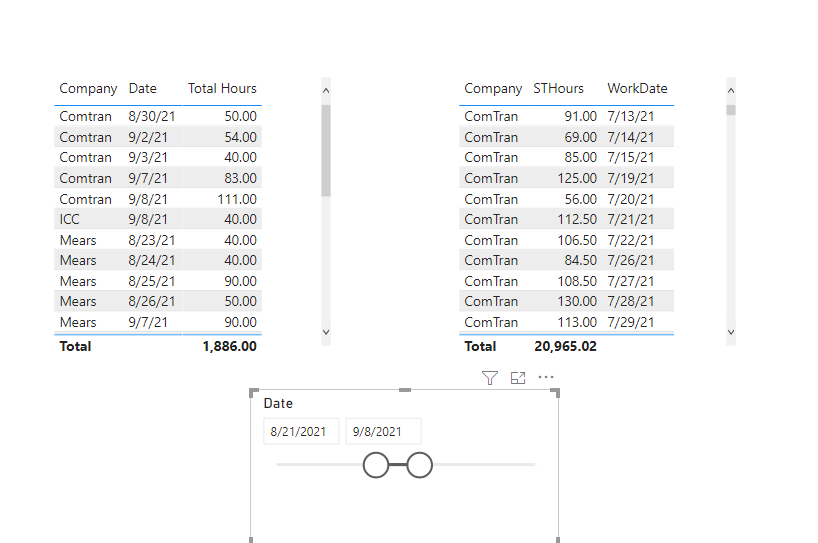Select the 83.00 Total Hours cell
818x543 pixels.
tap(240, 178)
